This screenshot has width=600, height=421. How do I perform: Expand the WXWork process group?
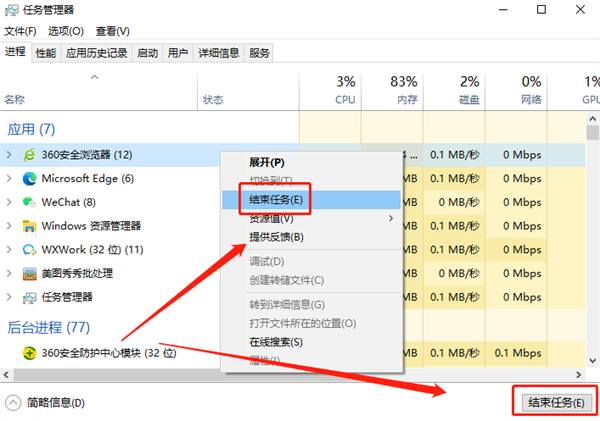(9, 249)
